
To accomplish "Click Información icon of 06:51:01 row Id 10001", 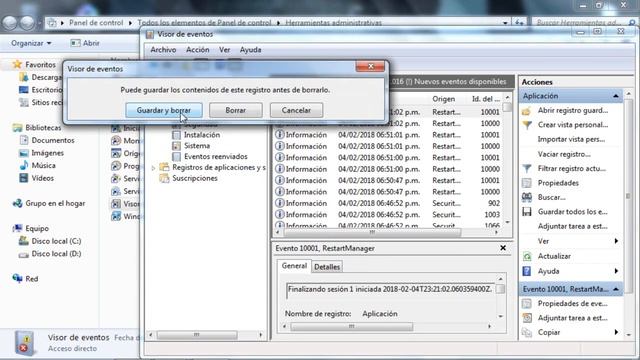I will point(280,135).
